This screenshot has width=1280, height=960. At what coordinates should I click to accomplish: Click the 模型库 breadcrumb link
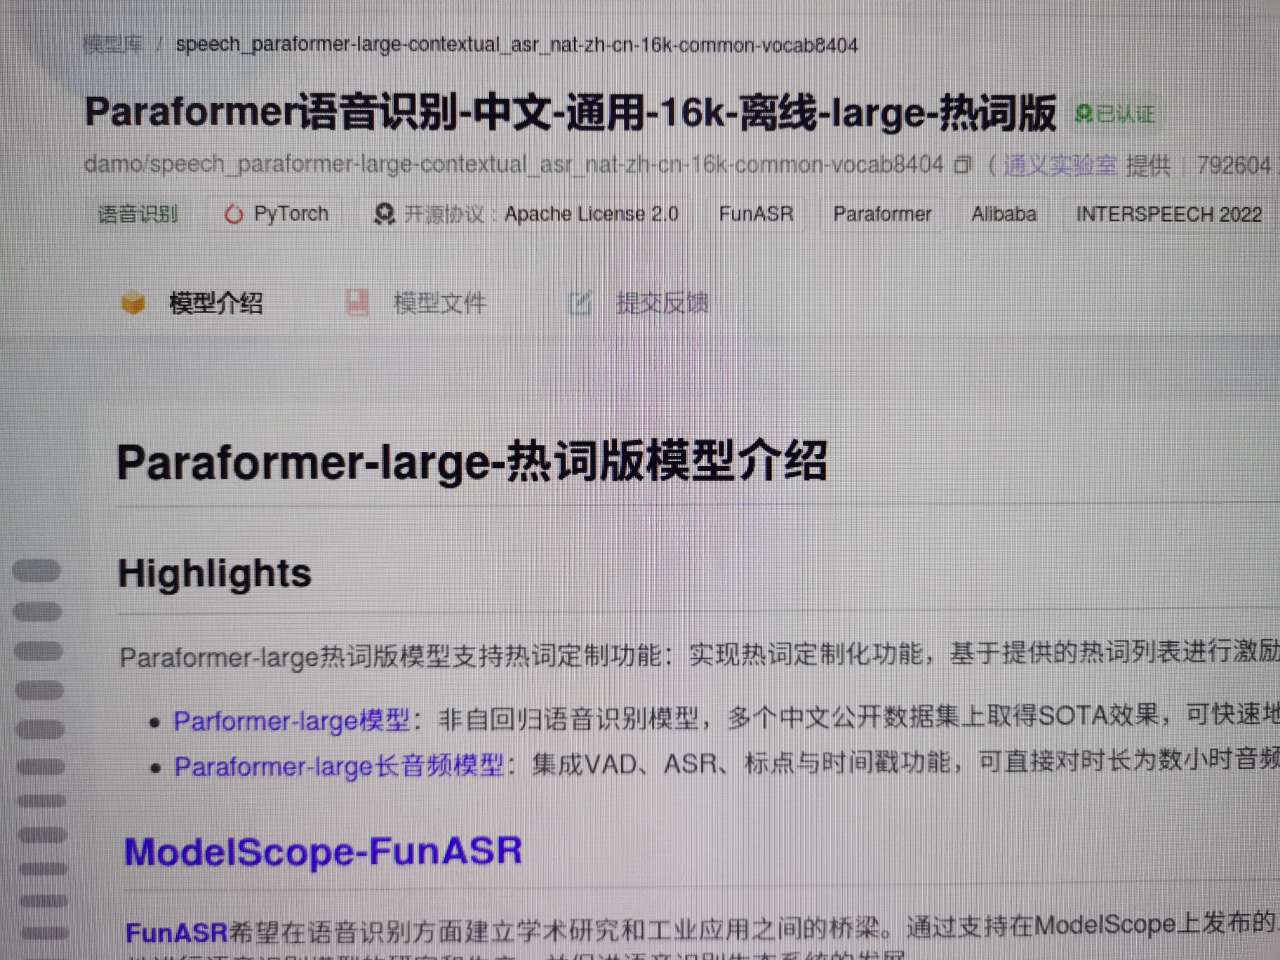(x=113, y=45)
